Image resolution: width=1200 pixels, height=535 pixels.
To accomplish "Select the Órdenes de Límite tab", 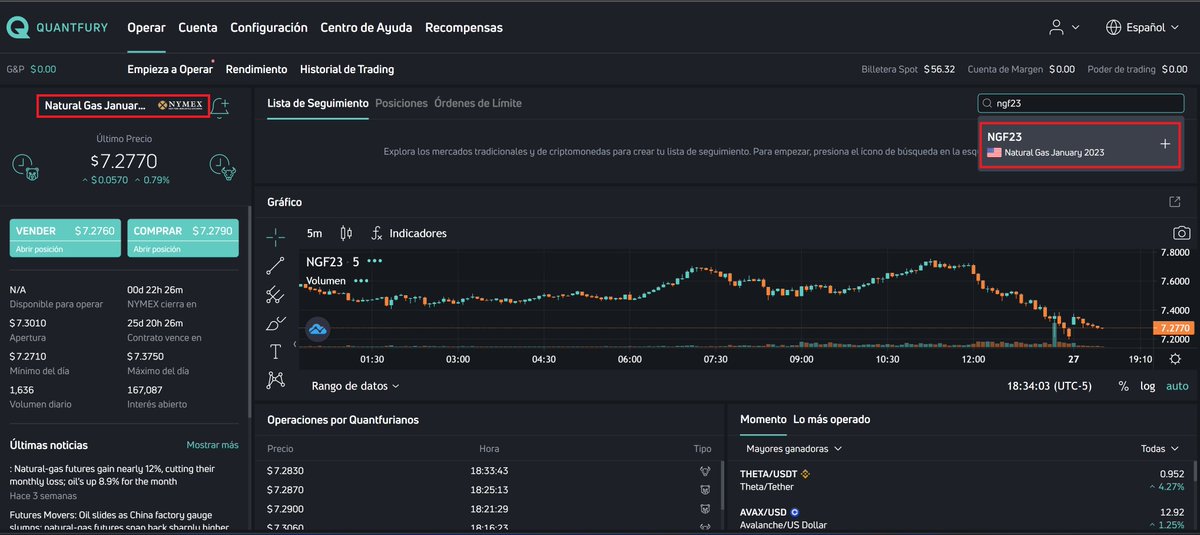I will (478, 103).
